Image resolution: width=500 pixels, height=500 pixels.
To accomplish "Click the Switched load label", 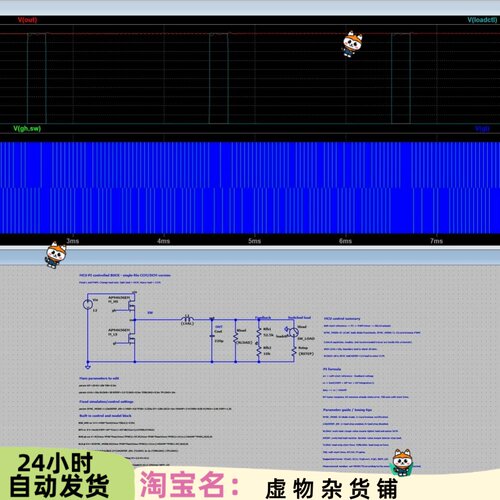I will pos(299,317).
